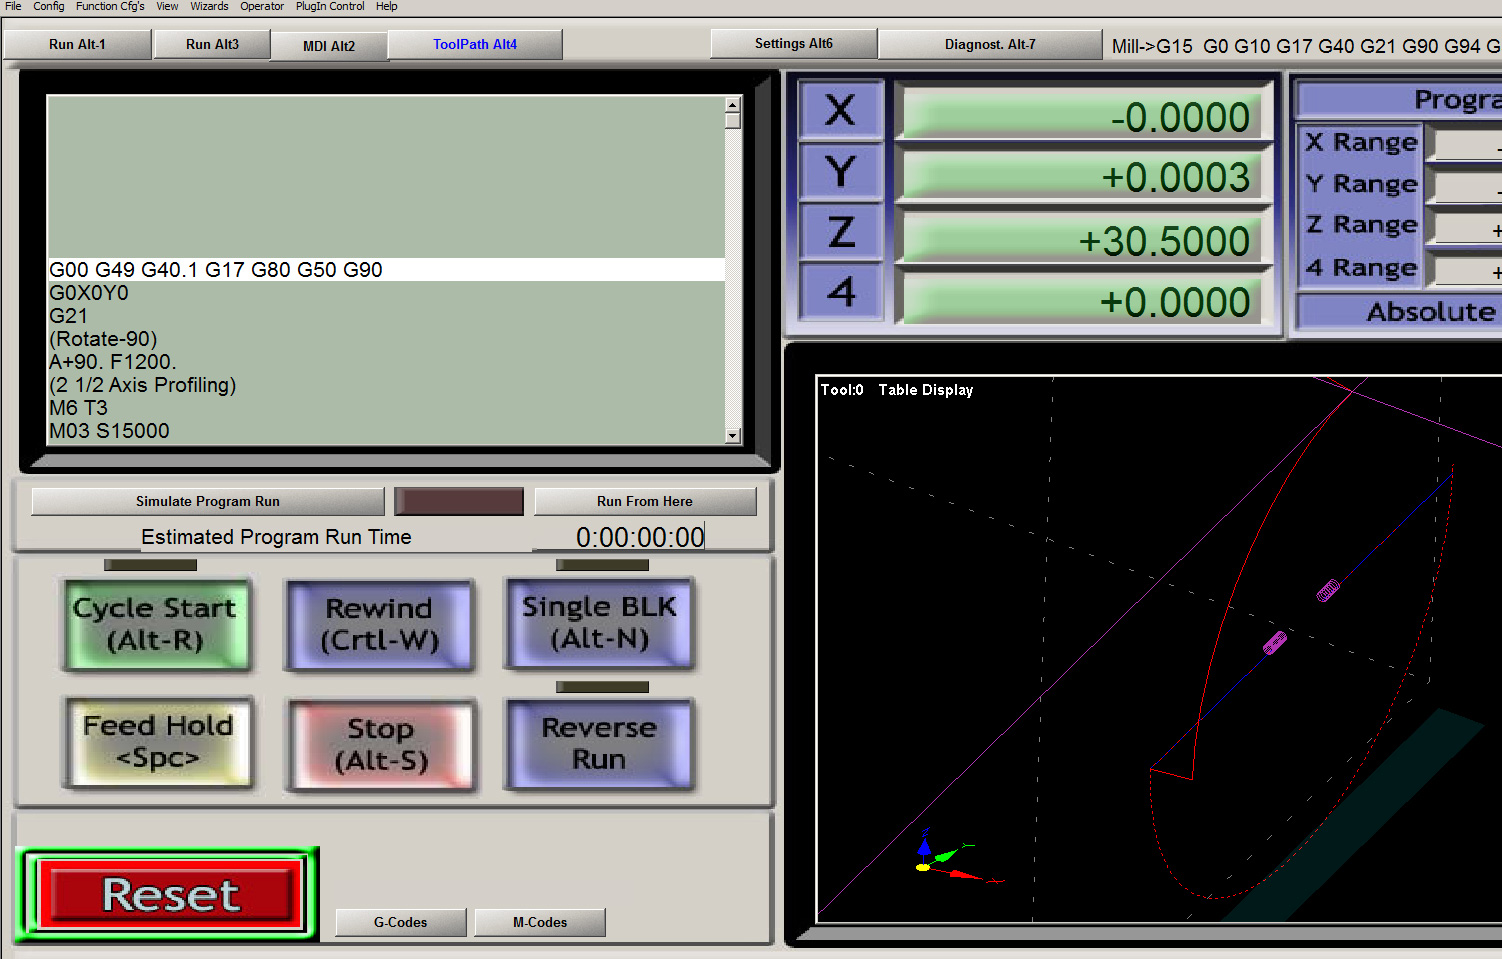Screen dimensions: 1502x959
Task: Click Rewind (Ctrl-W) button
Action: click(379, 624)
